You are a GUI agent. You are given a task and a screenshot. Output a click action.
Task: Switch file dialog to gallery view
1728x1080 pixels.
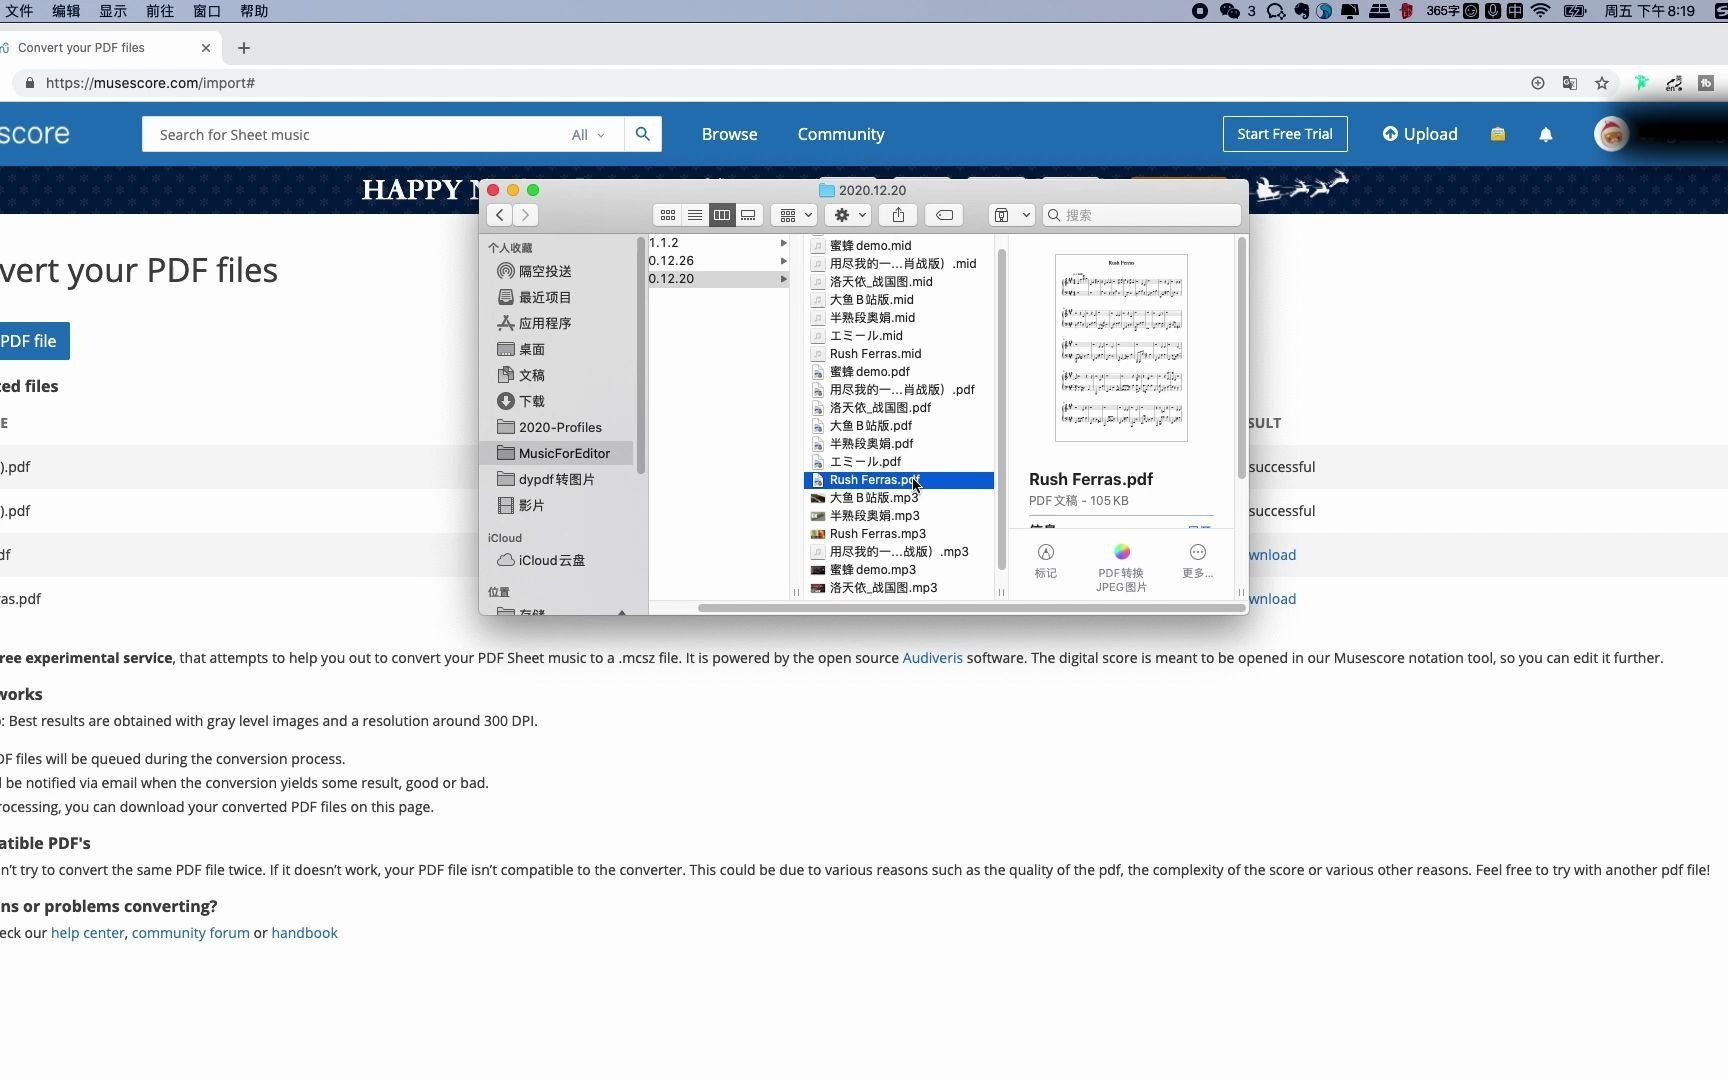pos(748,215)
